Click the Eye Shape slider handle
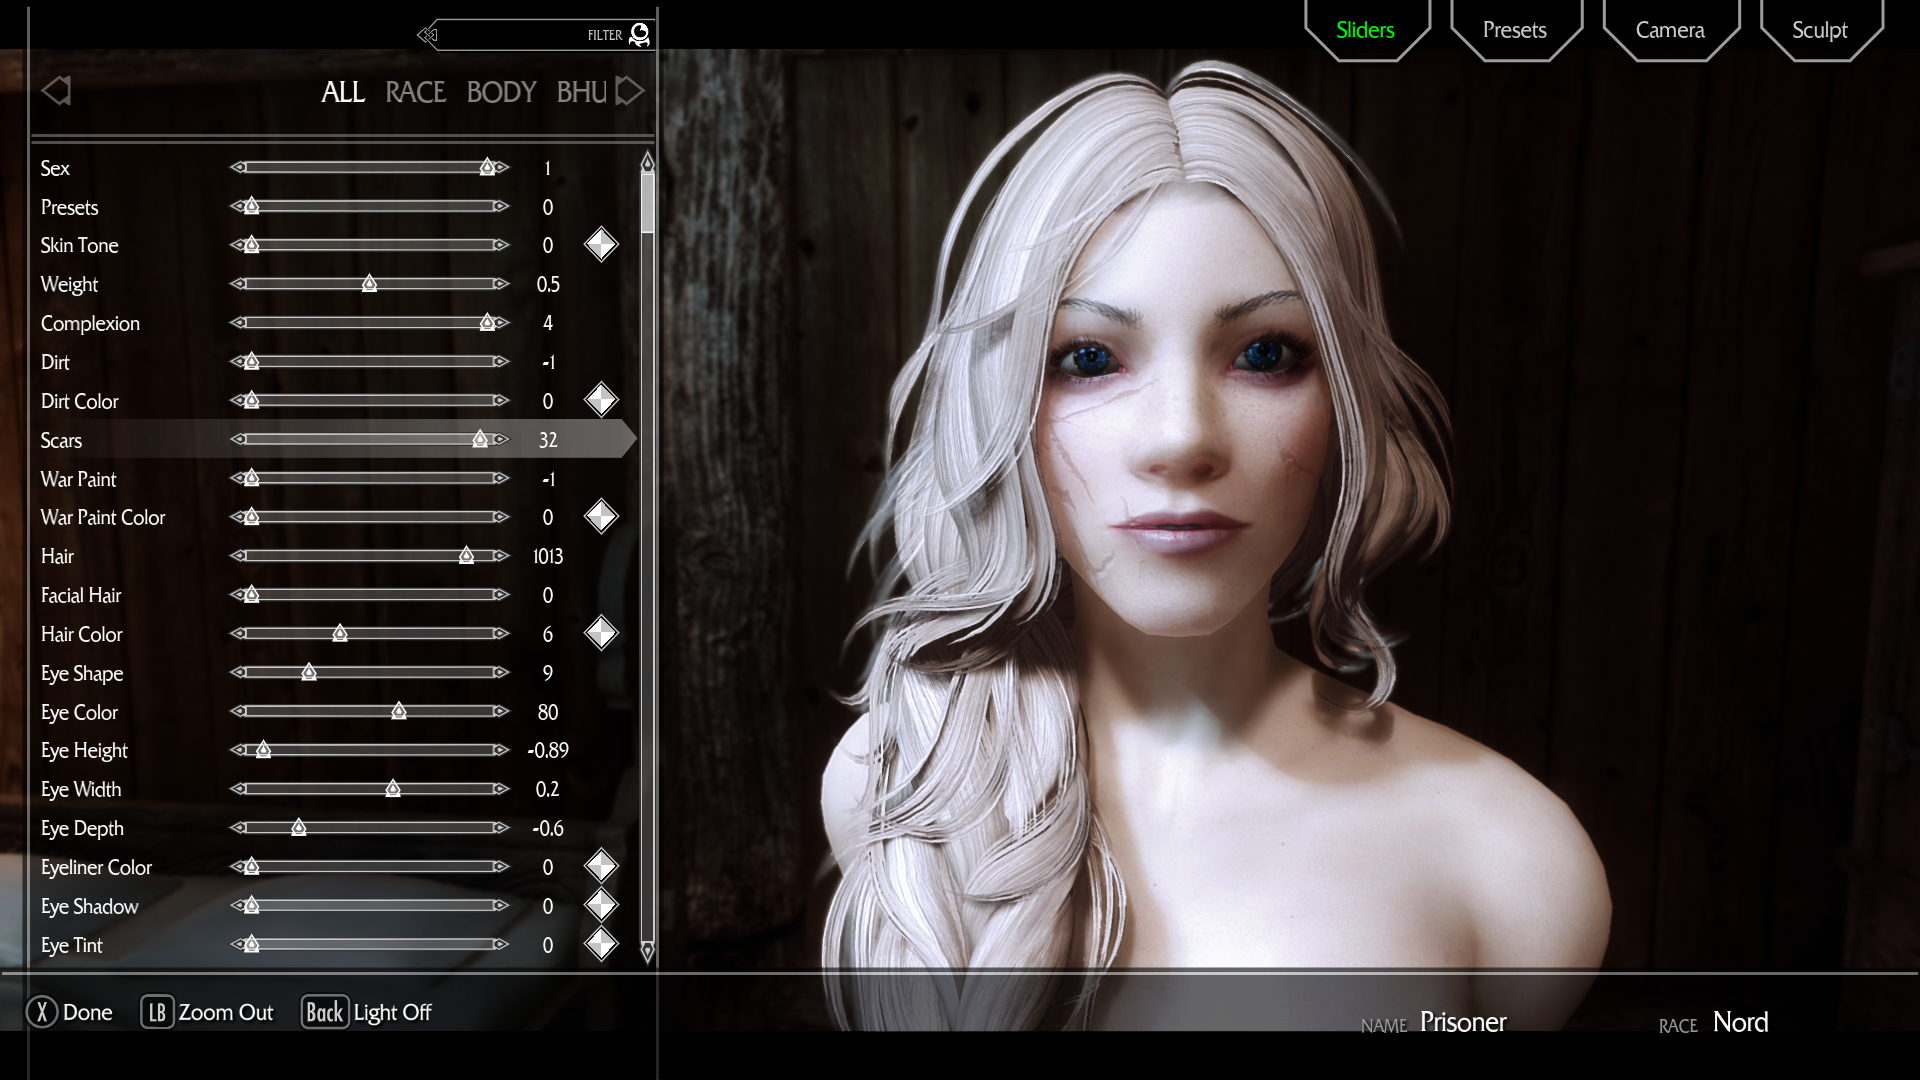Viewport: 1920px width, 1080px height. click(309, 672)
